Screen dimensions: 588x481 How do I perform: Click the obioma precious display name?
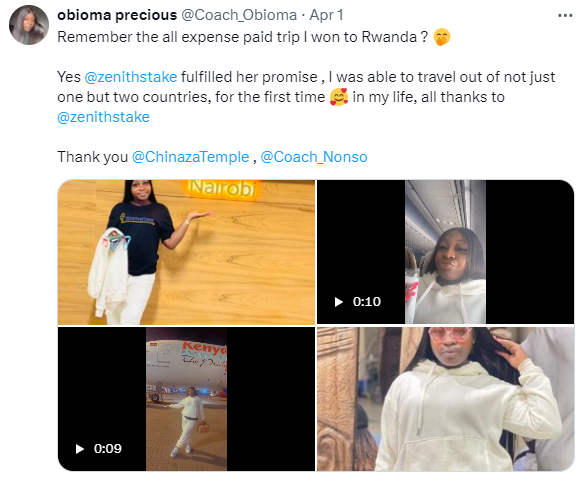tap(117, 15)
